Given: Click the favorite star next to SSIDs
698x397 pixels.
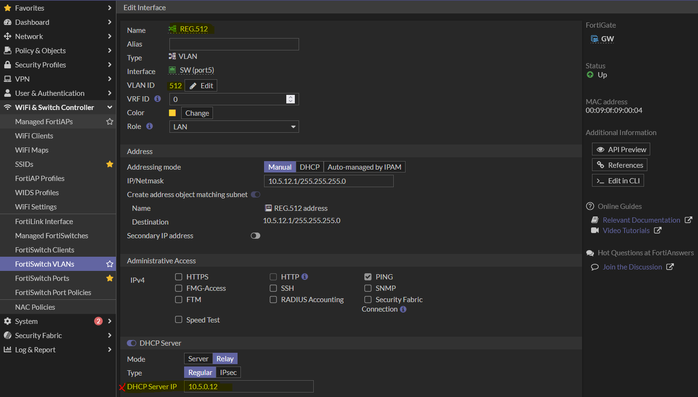Looking at the screenshot, I should 110,164.
